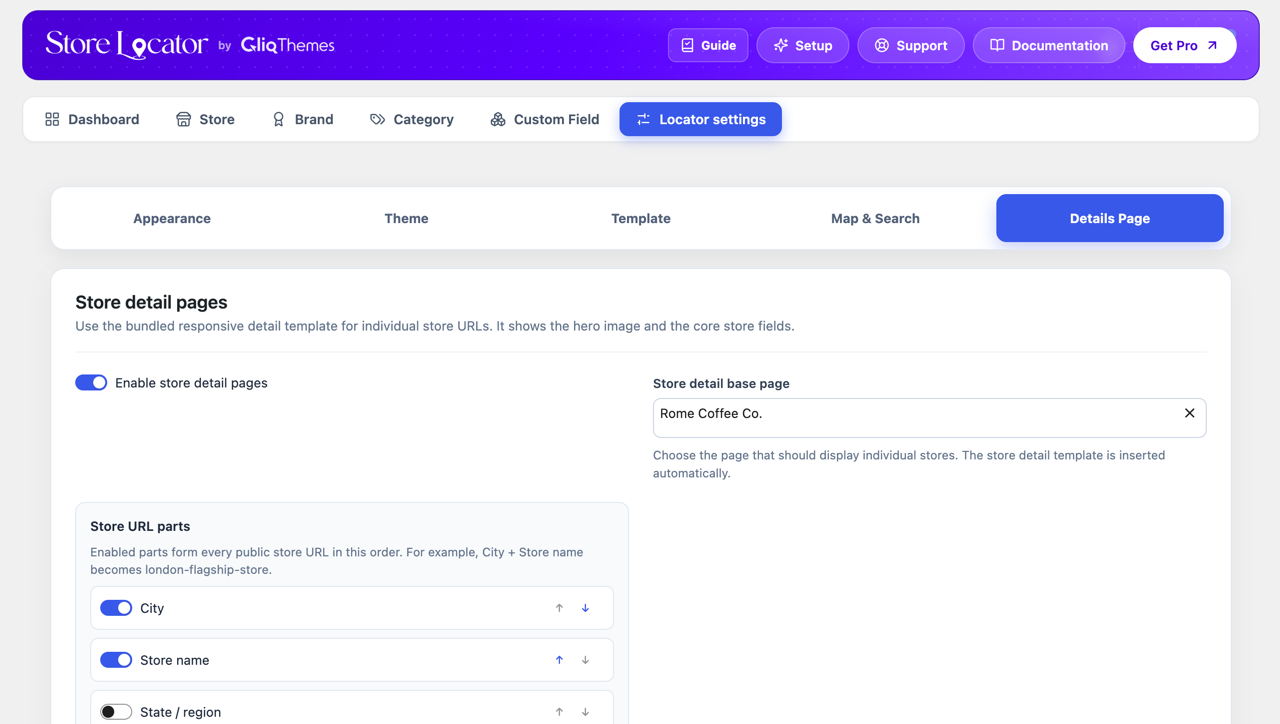Viewport: 1280px width, 724px height.
Task: Click the Get Pro arrow icon
Action: 1212,45
